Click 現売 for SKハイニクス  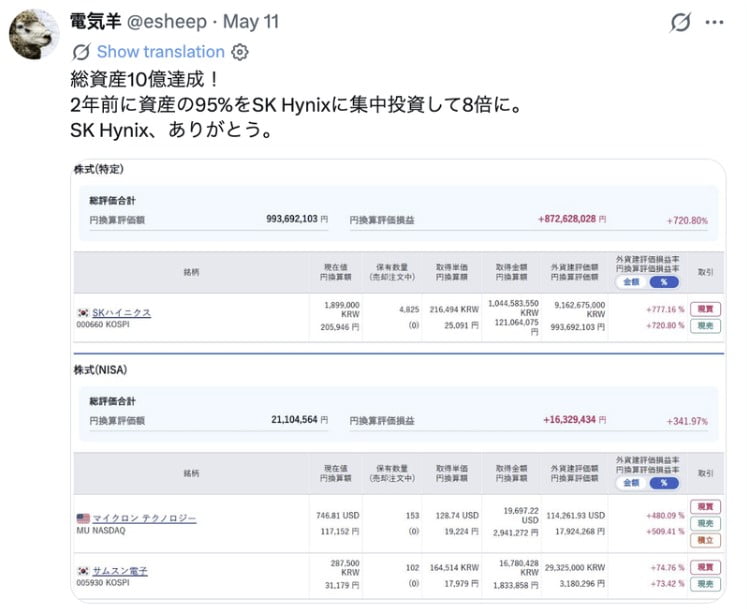[x=705, y=326]
